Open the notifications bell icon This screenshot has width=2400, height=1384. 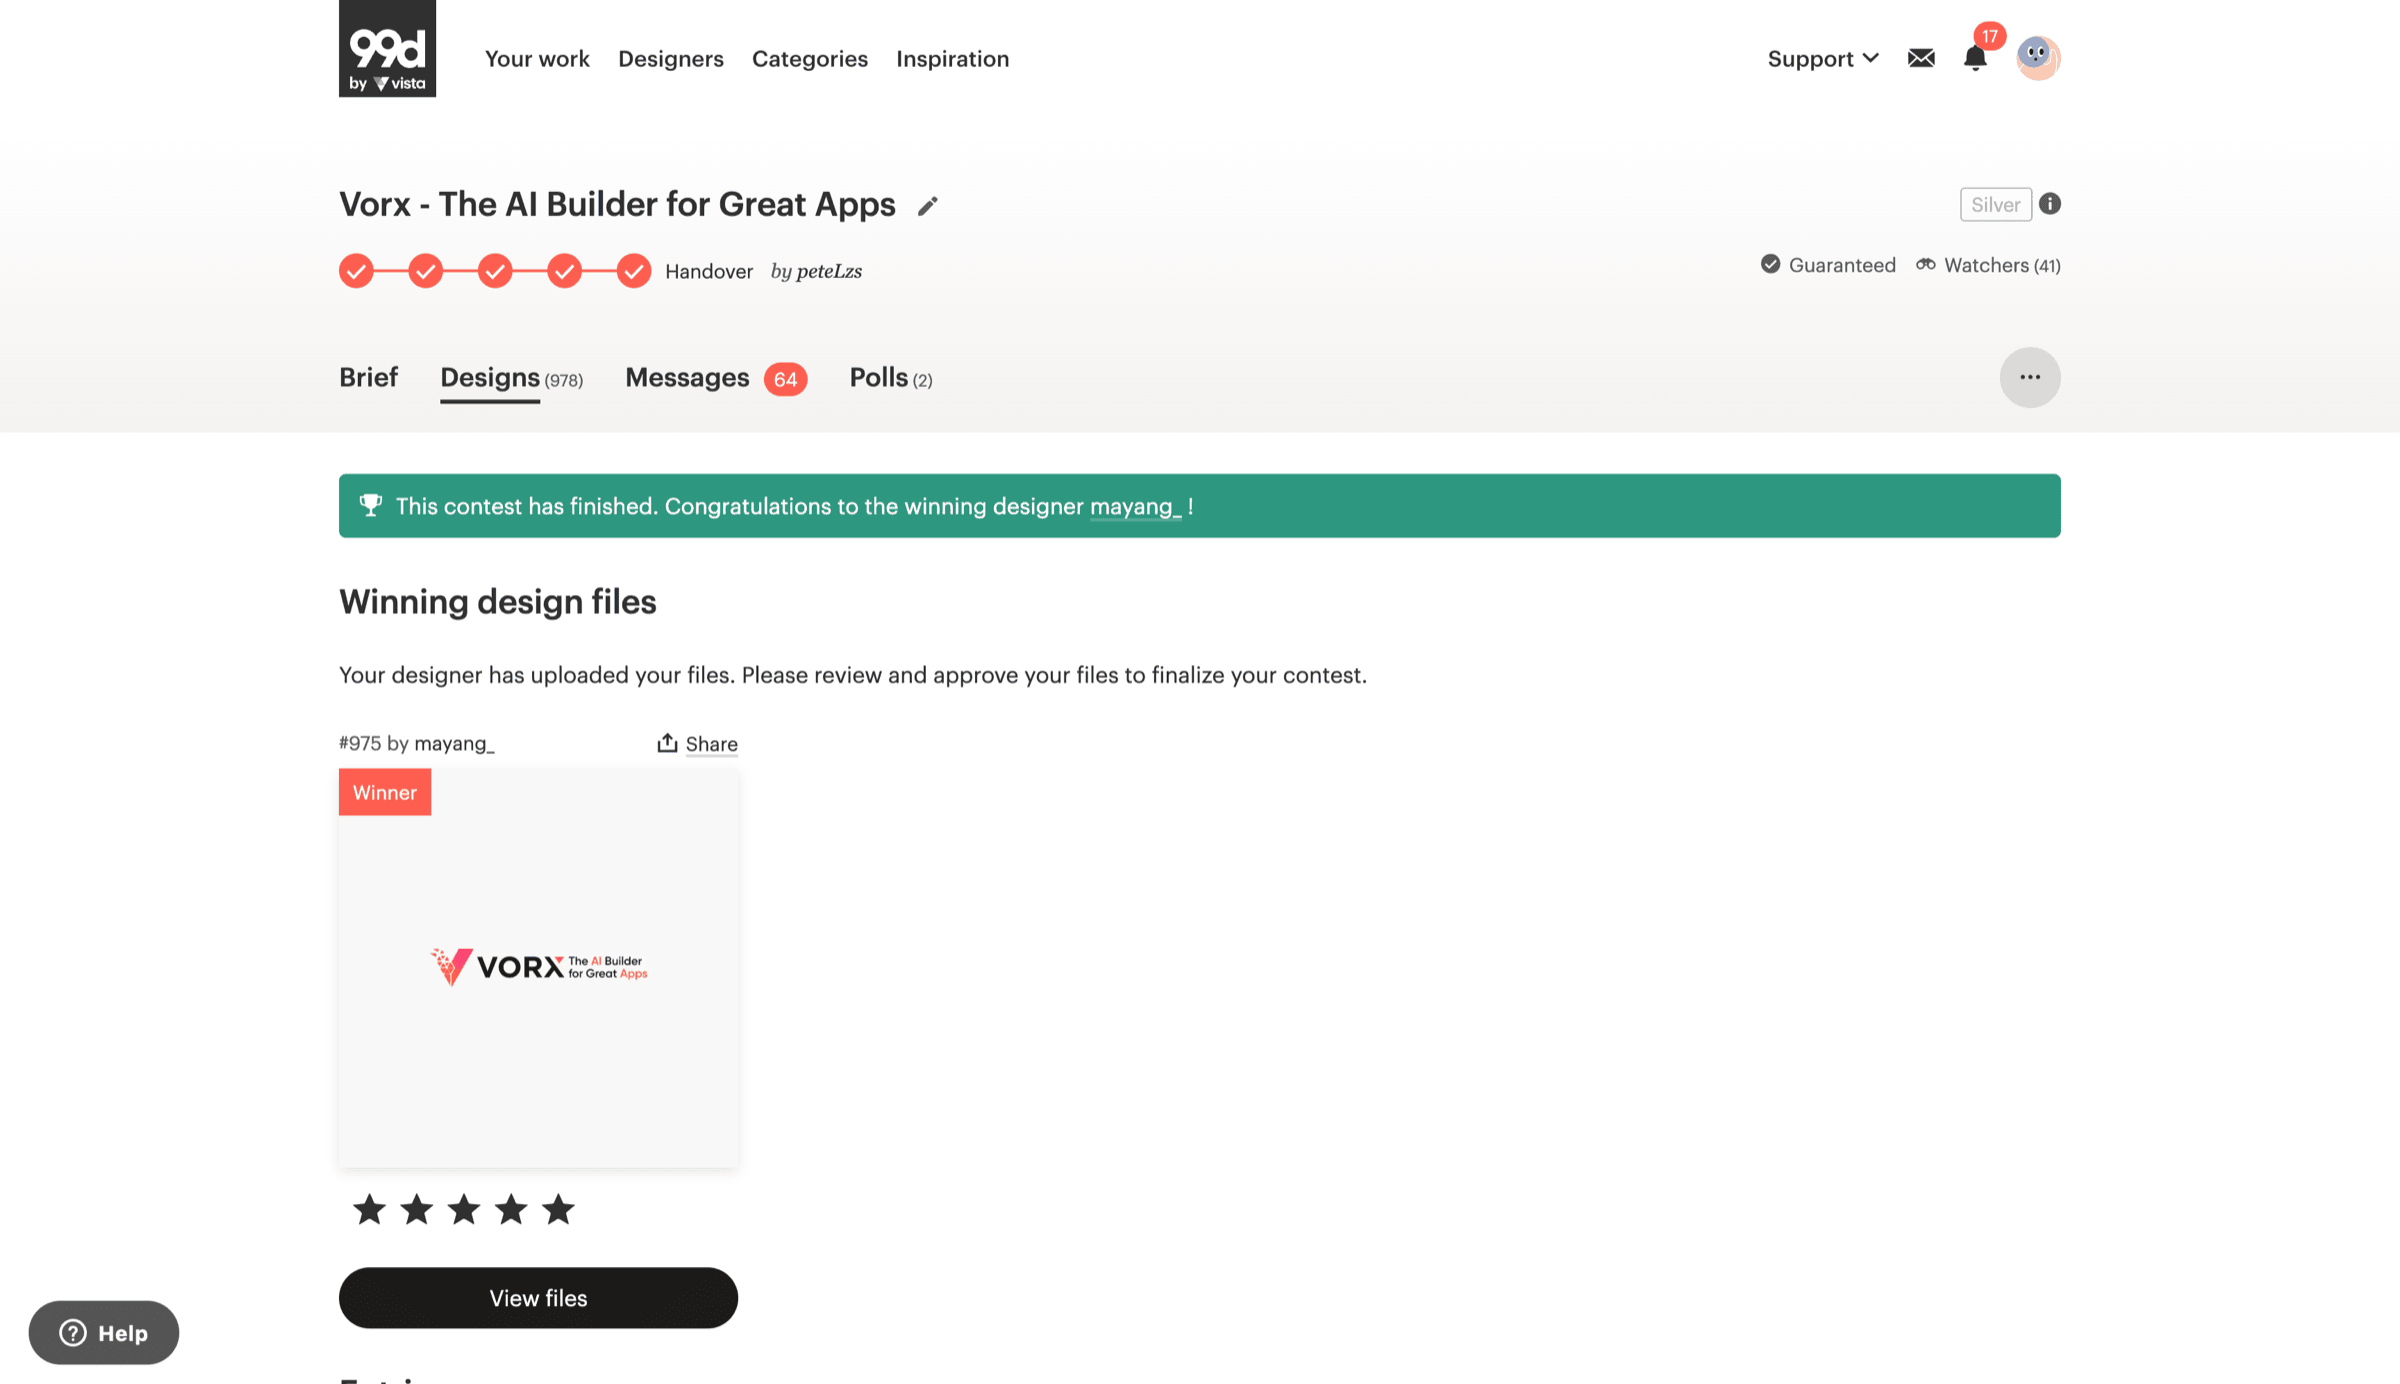coord(1975,58)
